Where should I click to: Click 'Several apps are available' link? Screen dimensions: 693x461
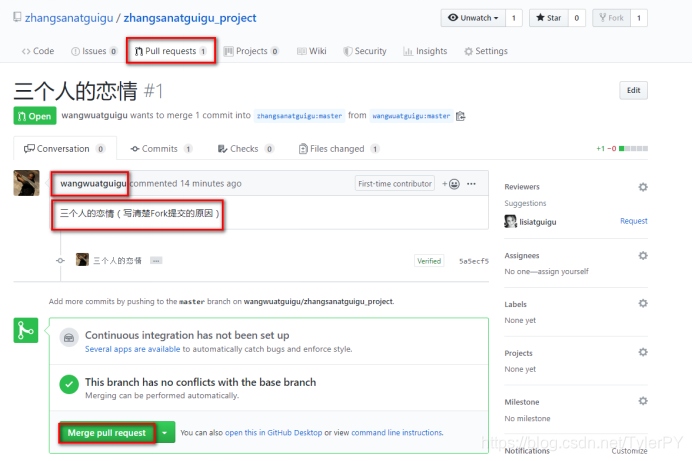click(133, 349)
